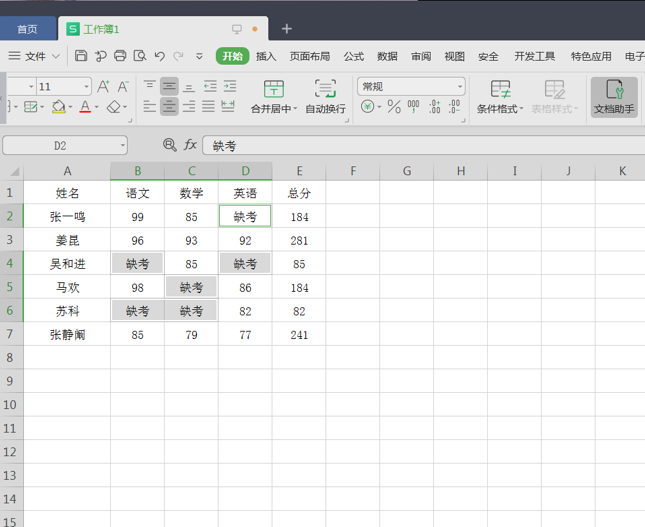Expand the customize quick access toolbar arrow
This screenshot has width=645, height=527.
[x=199, y=56]
